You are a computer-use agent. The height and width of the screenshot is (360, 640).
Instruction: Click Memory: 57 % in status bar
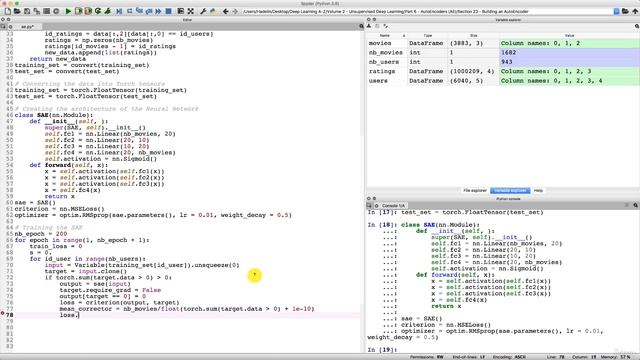pos(615,357)
